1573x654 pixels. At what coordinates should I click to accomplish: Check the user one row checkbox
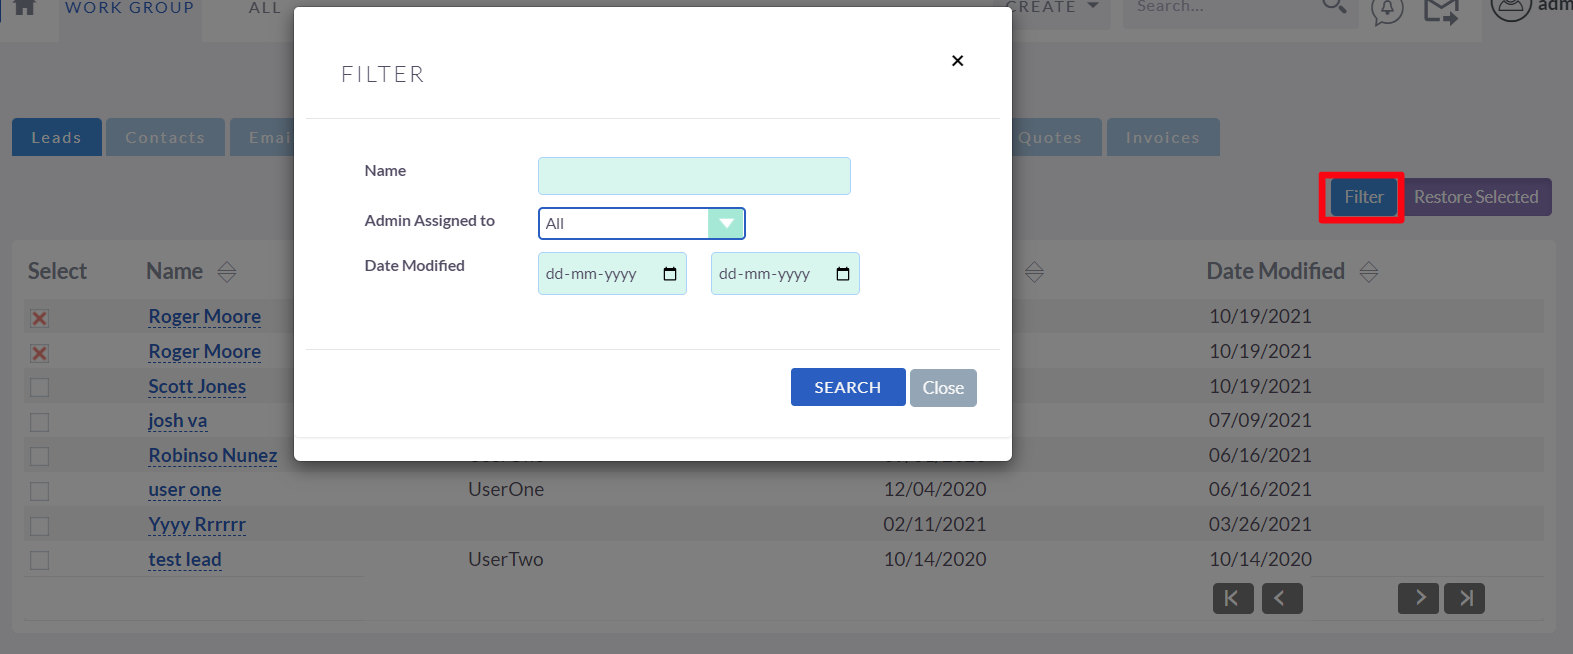(39, 491)
